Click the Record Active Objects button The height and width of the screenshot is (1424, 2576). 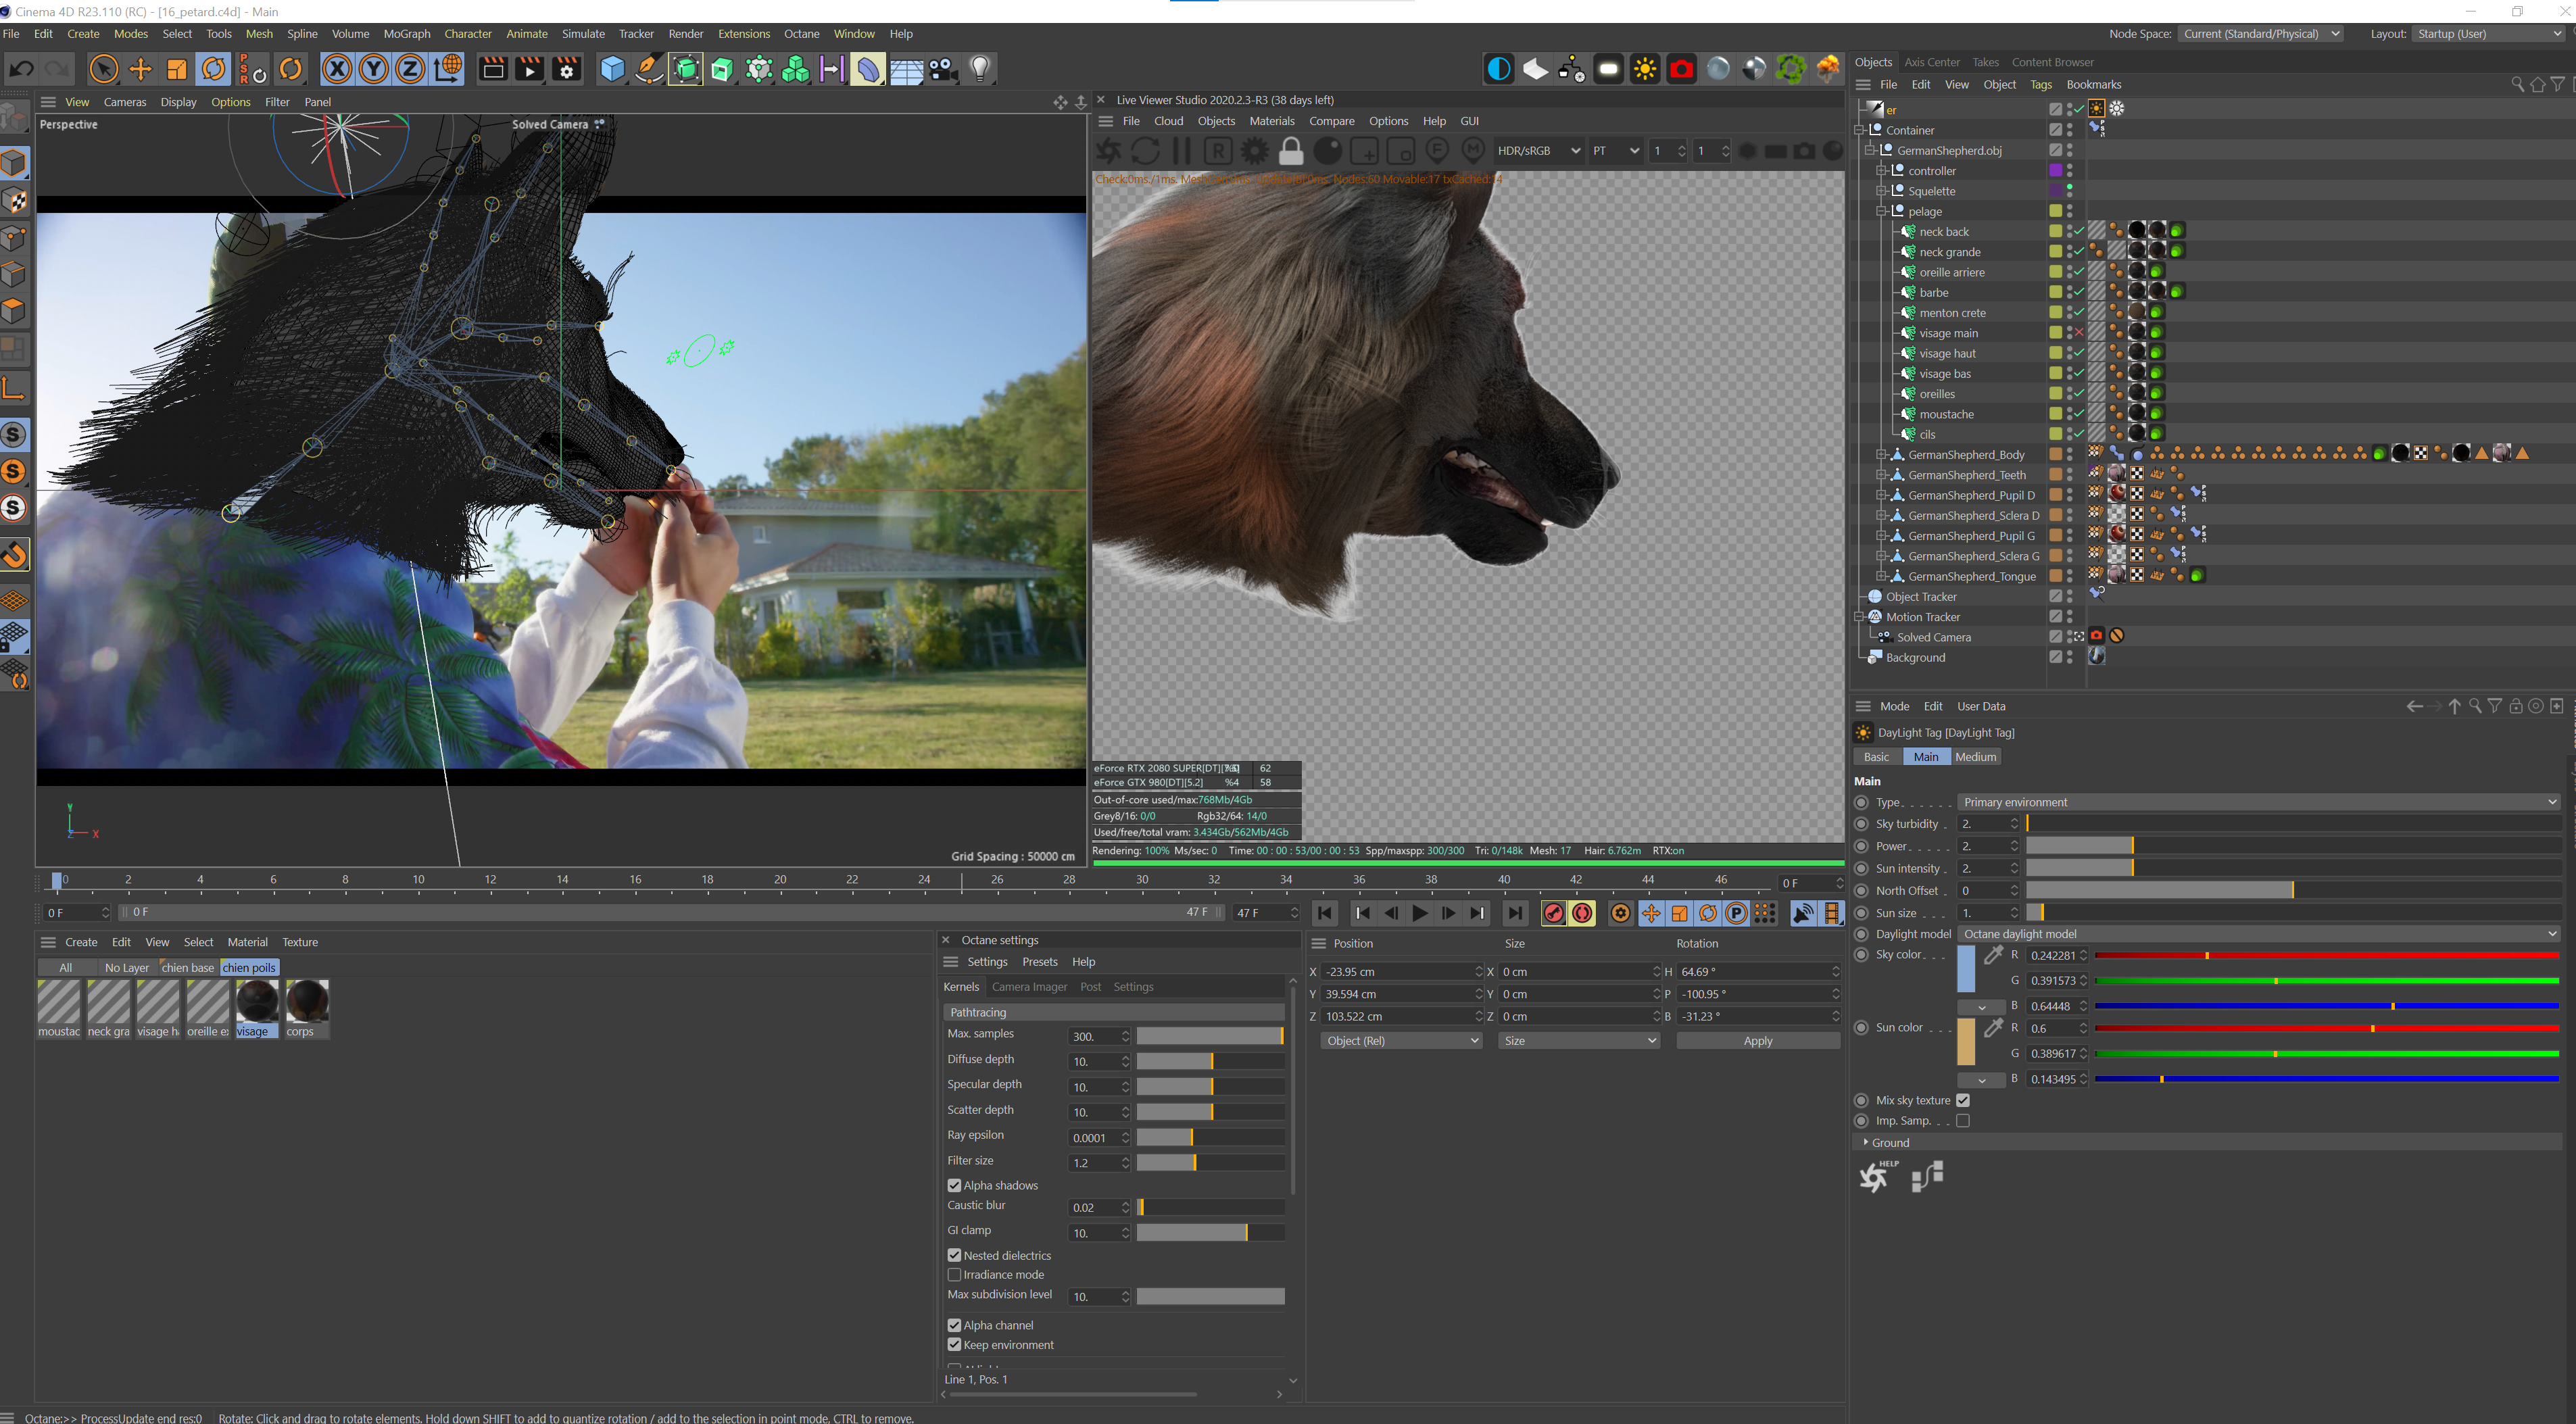tap(1553, 913)
